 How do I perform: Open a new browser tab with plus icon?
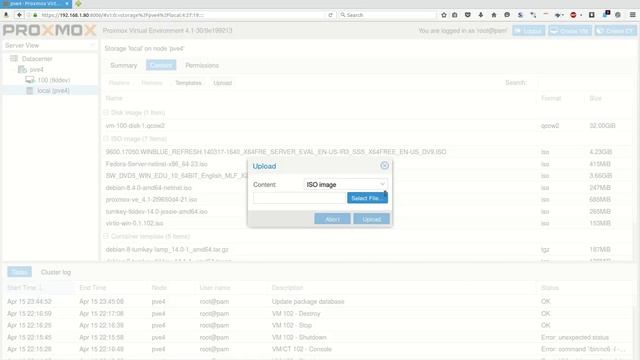pos(78,4)
